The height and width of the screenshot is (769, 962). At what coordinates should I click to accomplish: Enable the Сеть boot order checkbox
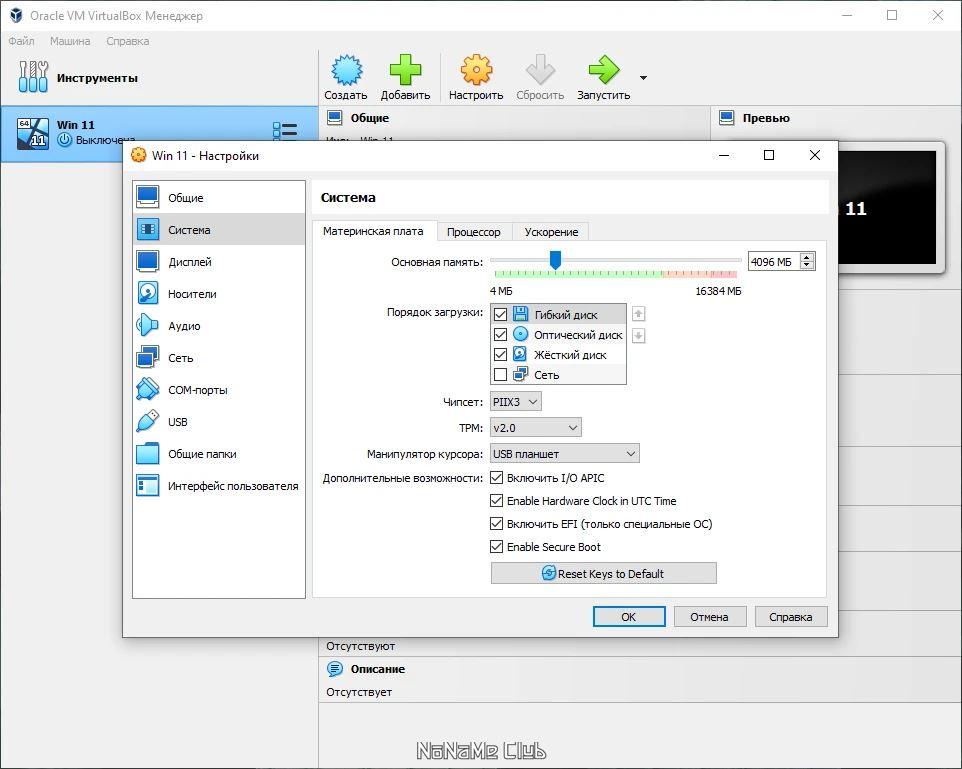(x=500, y=374)
